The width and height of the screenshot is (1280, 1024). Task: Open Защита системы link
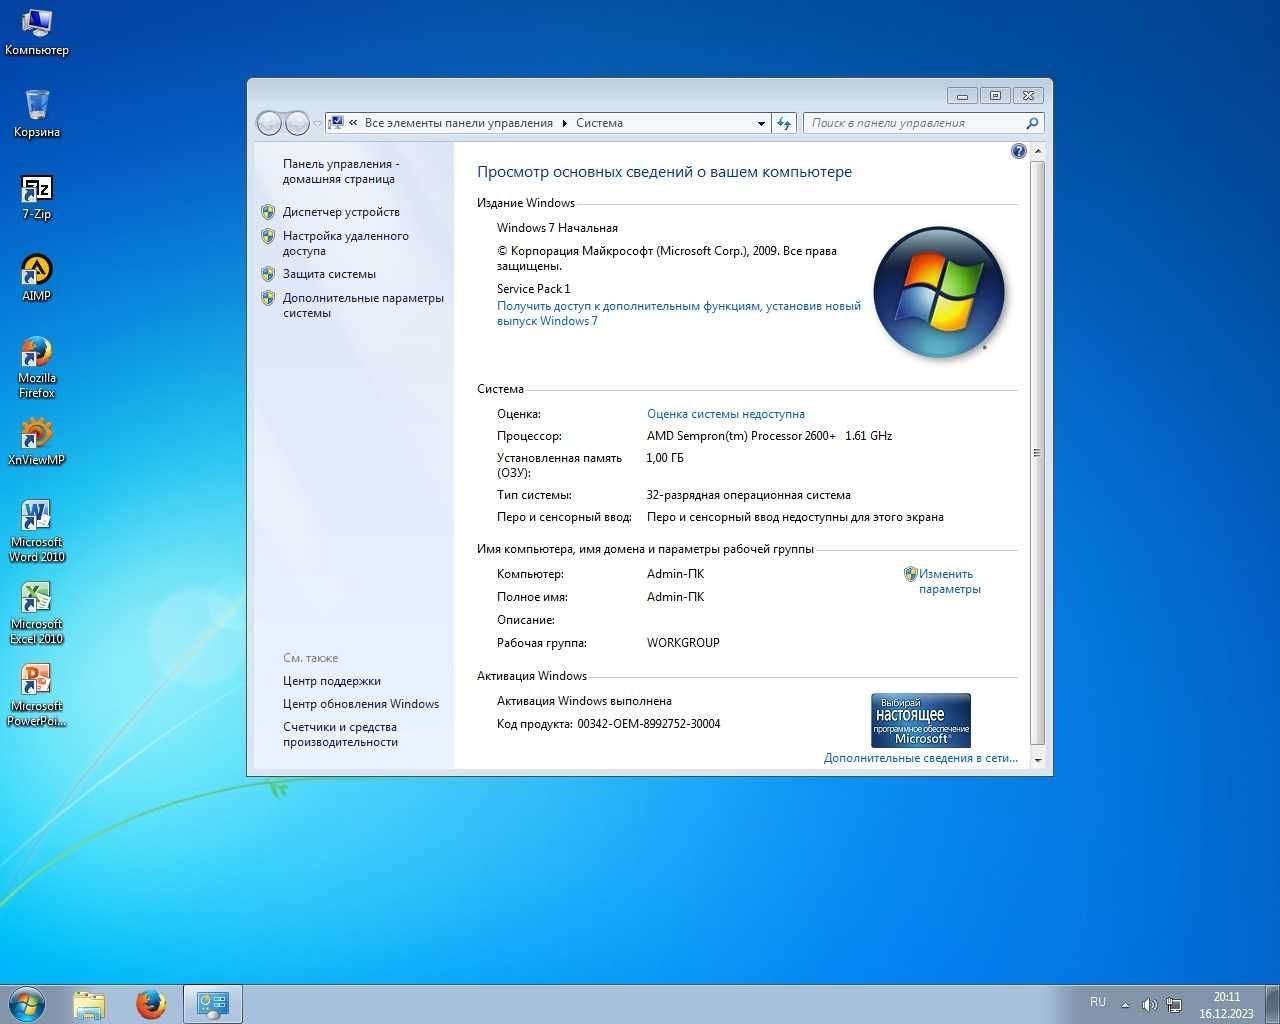tap(329, 274)
